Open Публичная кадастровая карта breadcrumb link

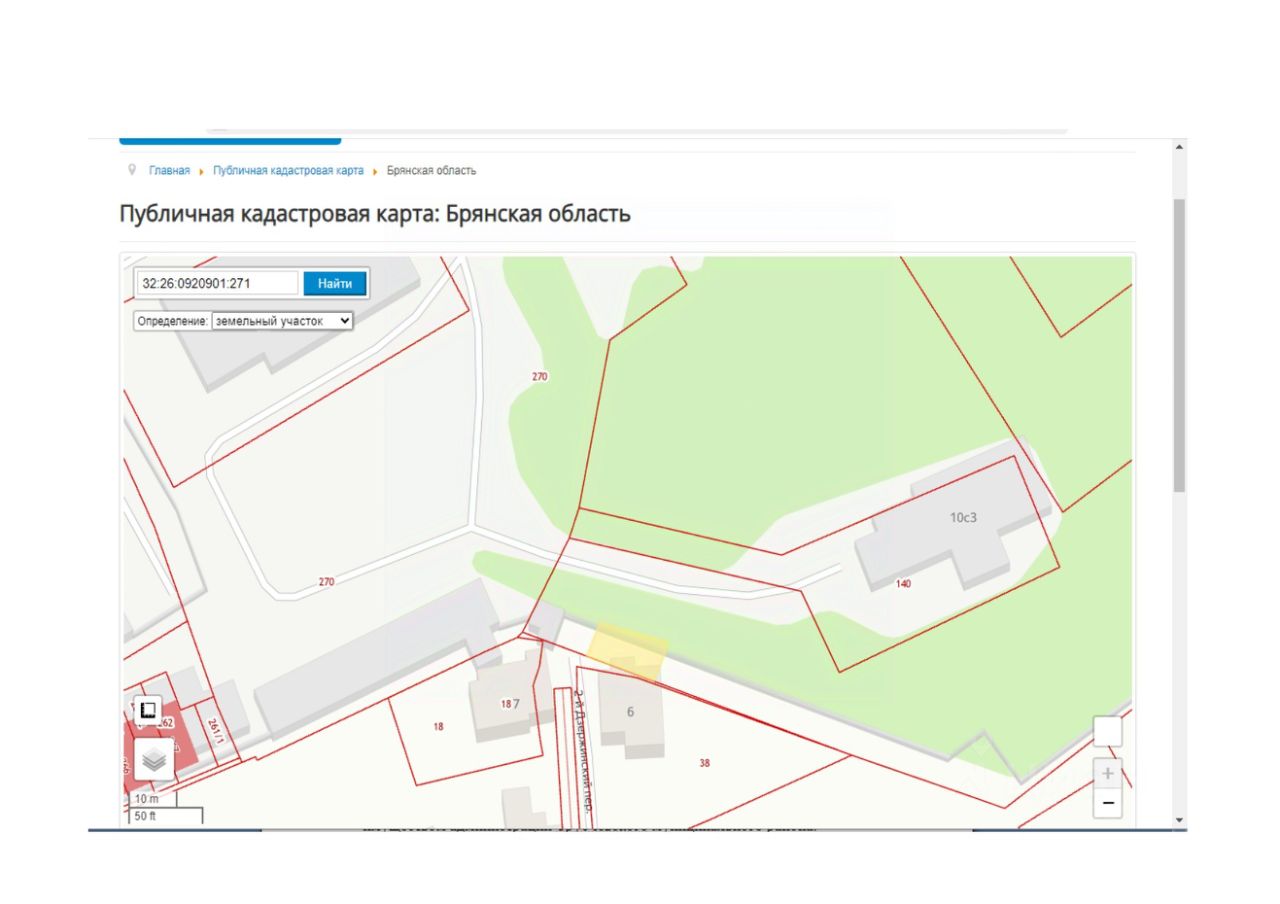click(288, 171)
